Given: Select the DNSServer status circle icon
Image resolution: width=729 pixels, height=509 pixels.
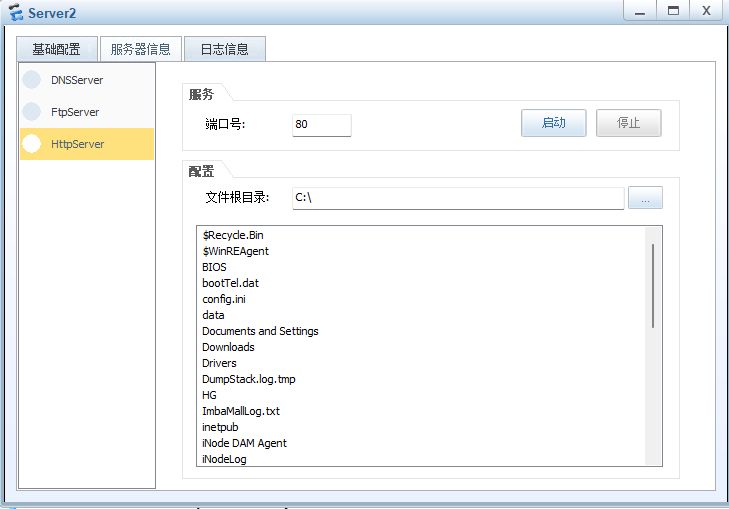Looking at the screenshot, I should pos(32,79).
